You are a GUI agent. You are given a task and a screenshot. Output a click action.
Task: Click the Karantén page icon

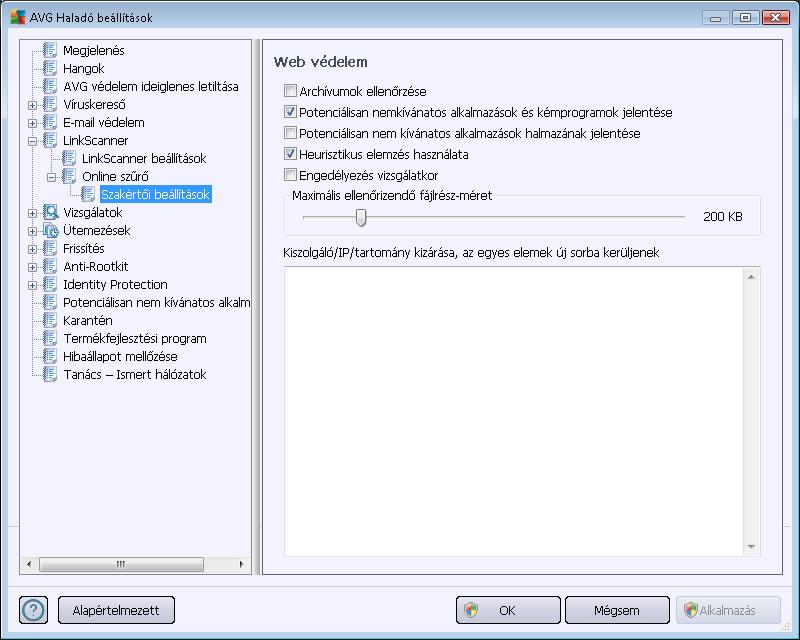coord(50,321)
